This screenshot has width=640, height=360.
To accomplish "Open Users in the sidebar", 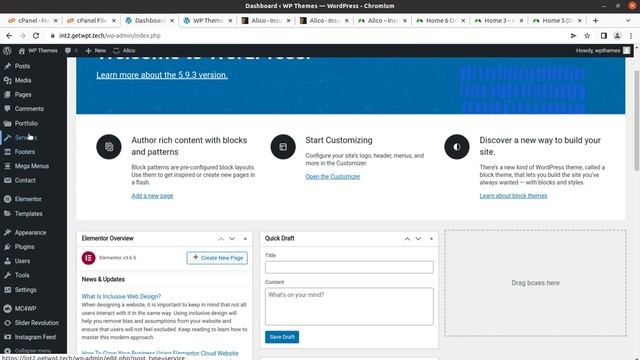I will [x=22, y=261].
